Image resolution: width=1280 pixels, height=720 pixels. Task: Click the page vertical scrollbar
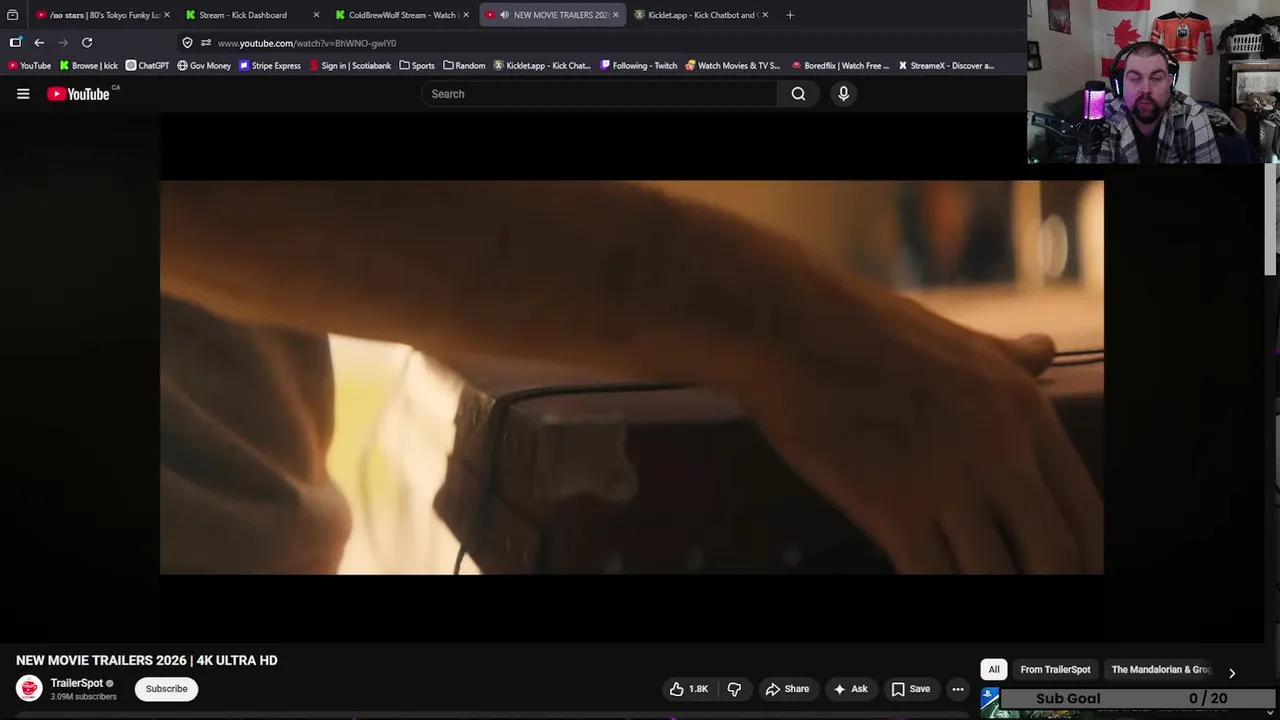pos(1271,218)
